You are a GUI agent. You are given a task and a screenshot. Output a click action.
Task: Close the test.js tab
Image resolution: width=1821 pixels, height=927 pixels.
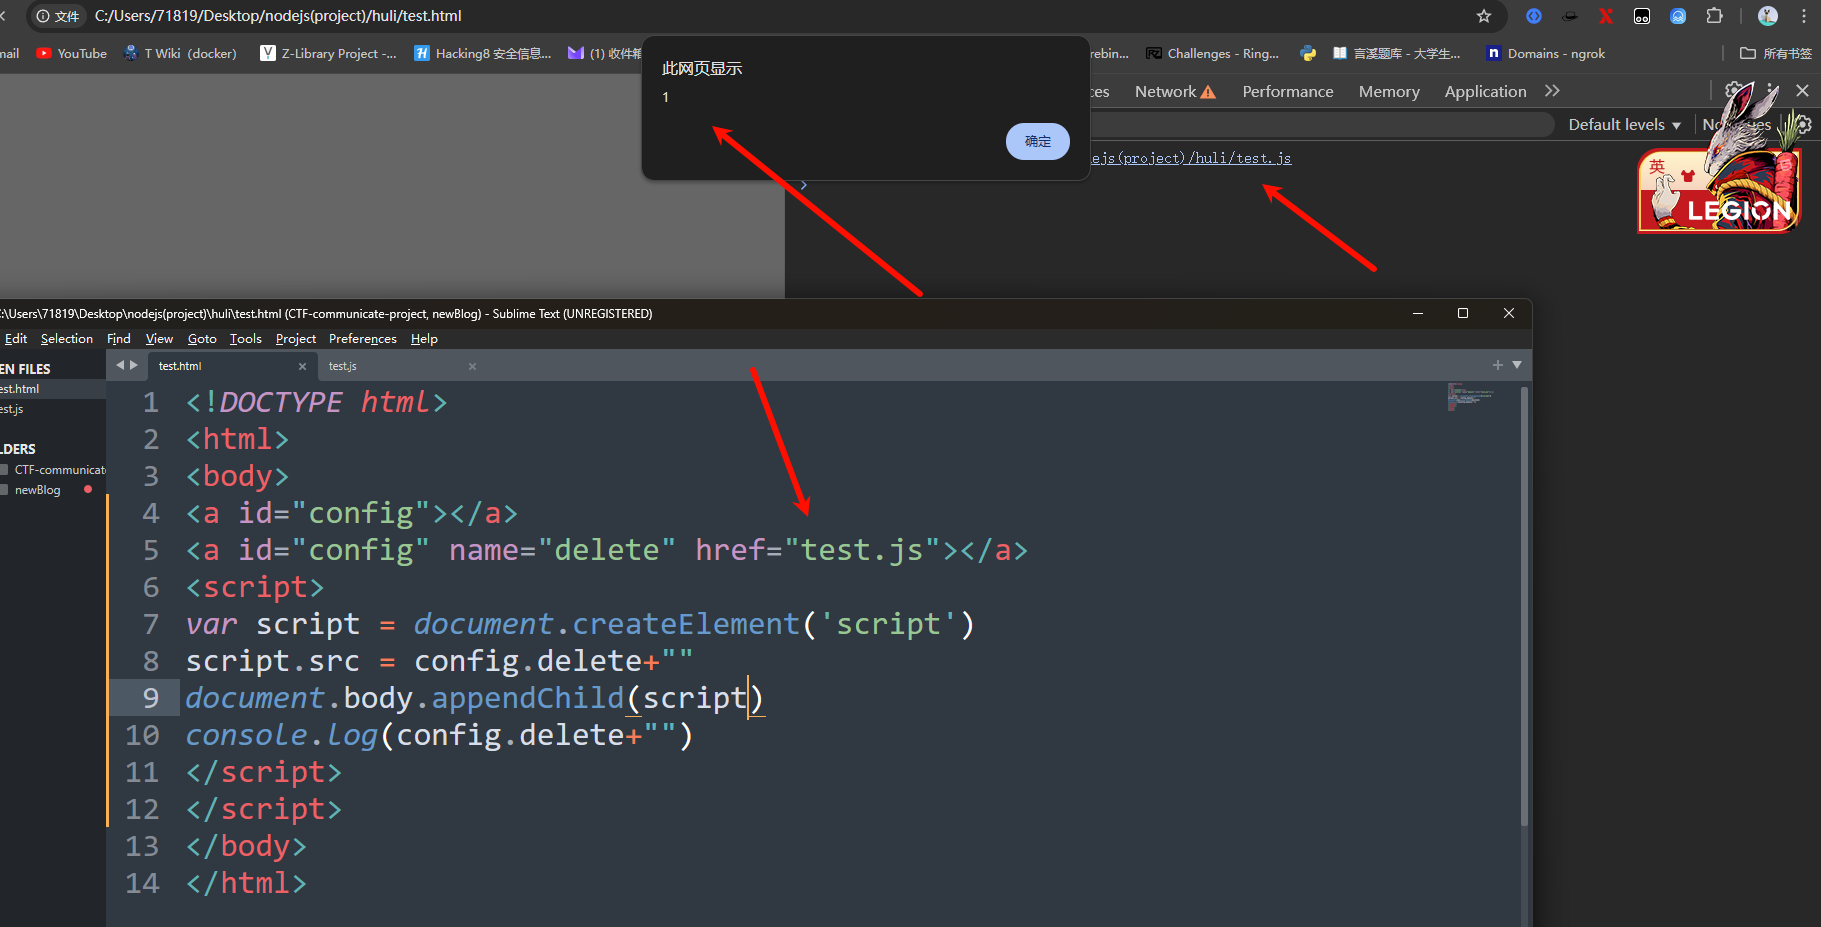(472, 366)
